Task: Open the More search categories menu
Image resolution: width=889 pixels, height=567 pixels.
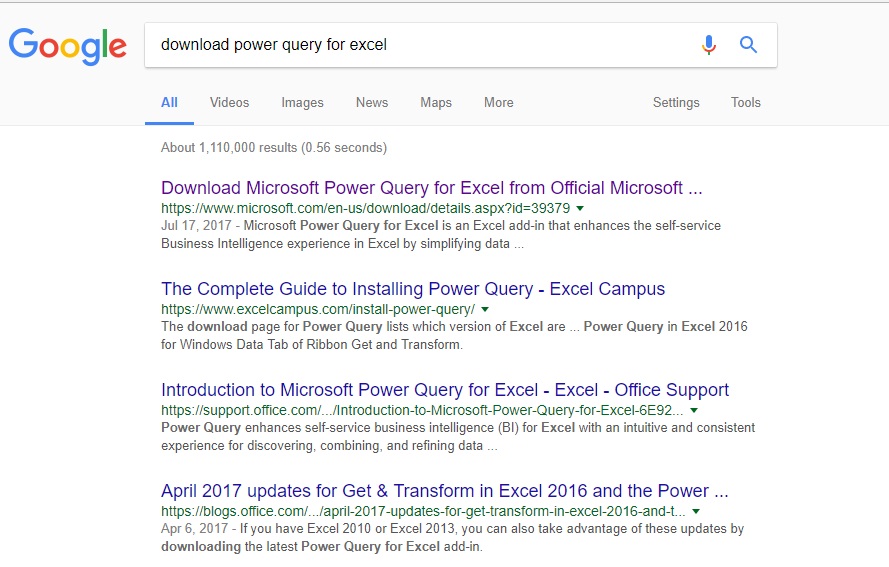Action: point(498,102)
